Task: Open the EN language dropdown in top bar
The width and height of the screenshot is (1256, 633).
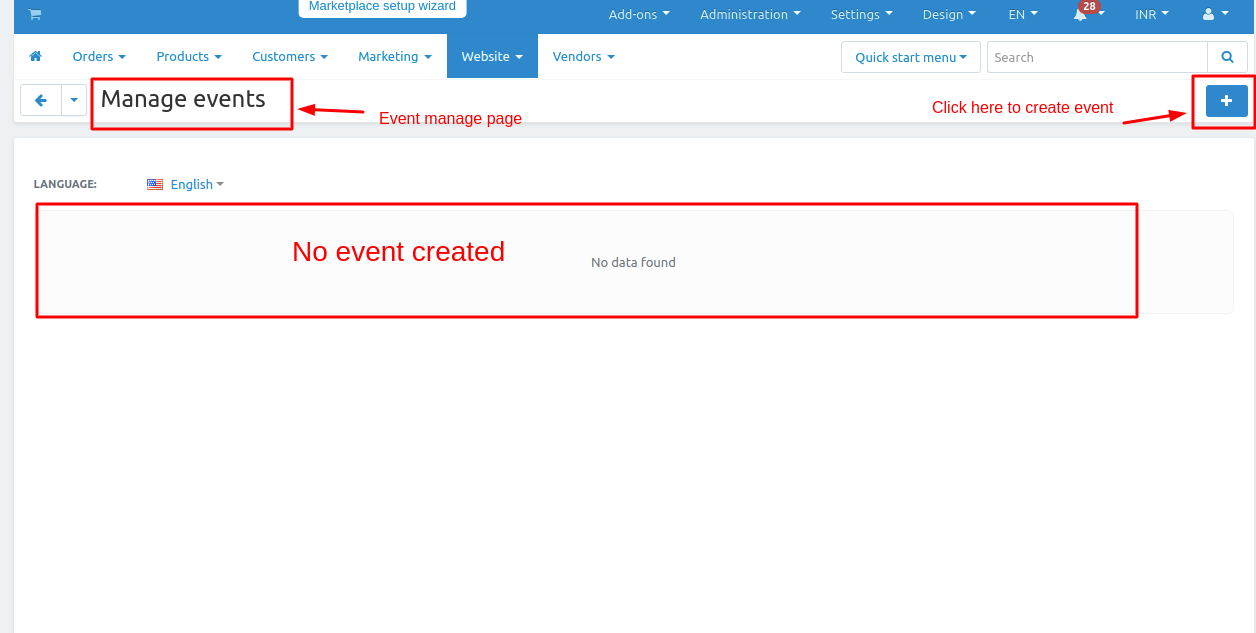Action: click(1022, 14)
